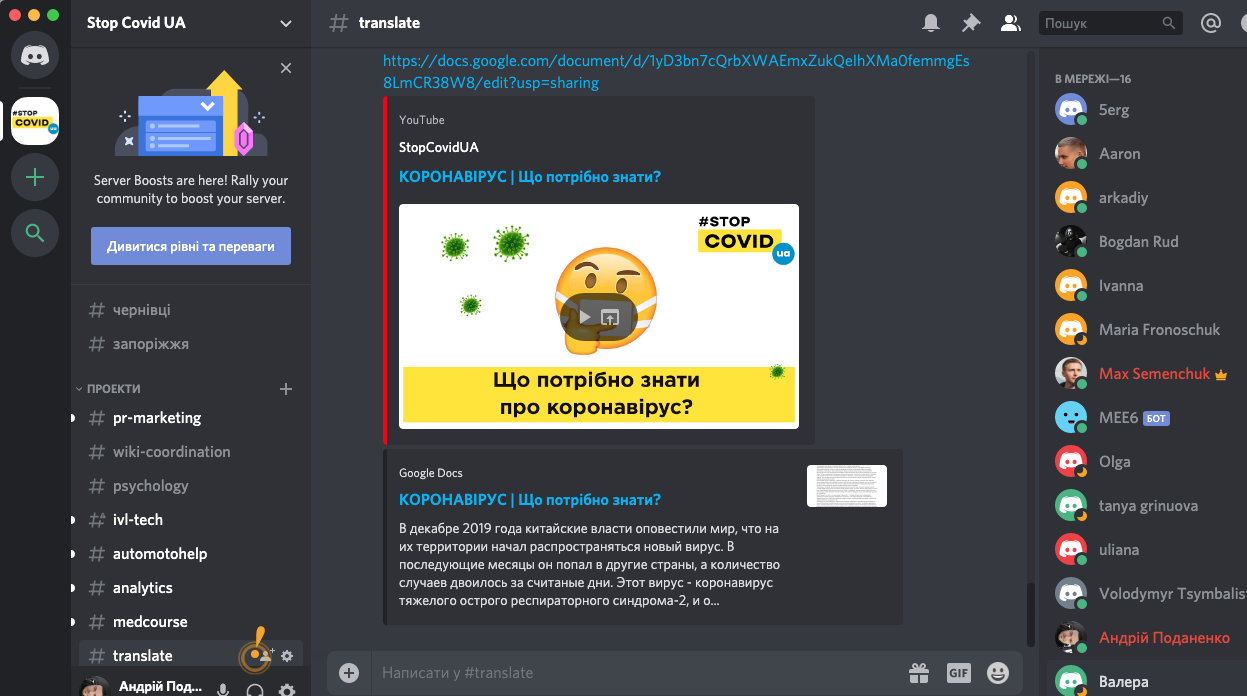1247x696 pixels.
Task: Click the Дивитися рівні та переваги button
Action: [x=191, y=246]
